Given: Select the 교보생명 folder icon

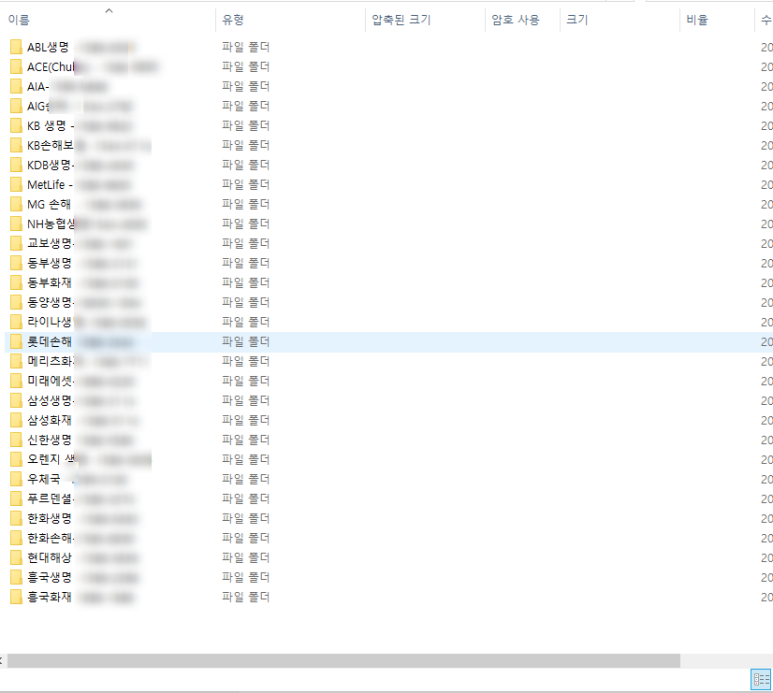Looking at the screenshot, I should click(16, 243).
